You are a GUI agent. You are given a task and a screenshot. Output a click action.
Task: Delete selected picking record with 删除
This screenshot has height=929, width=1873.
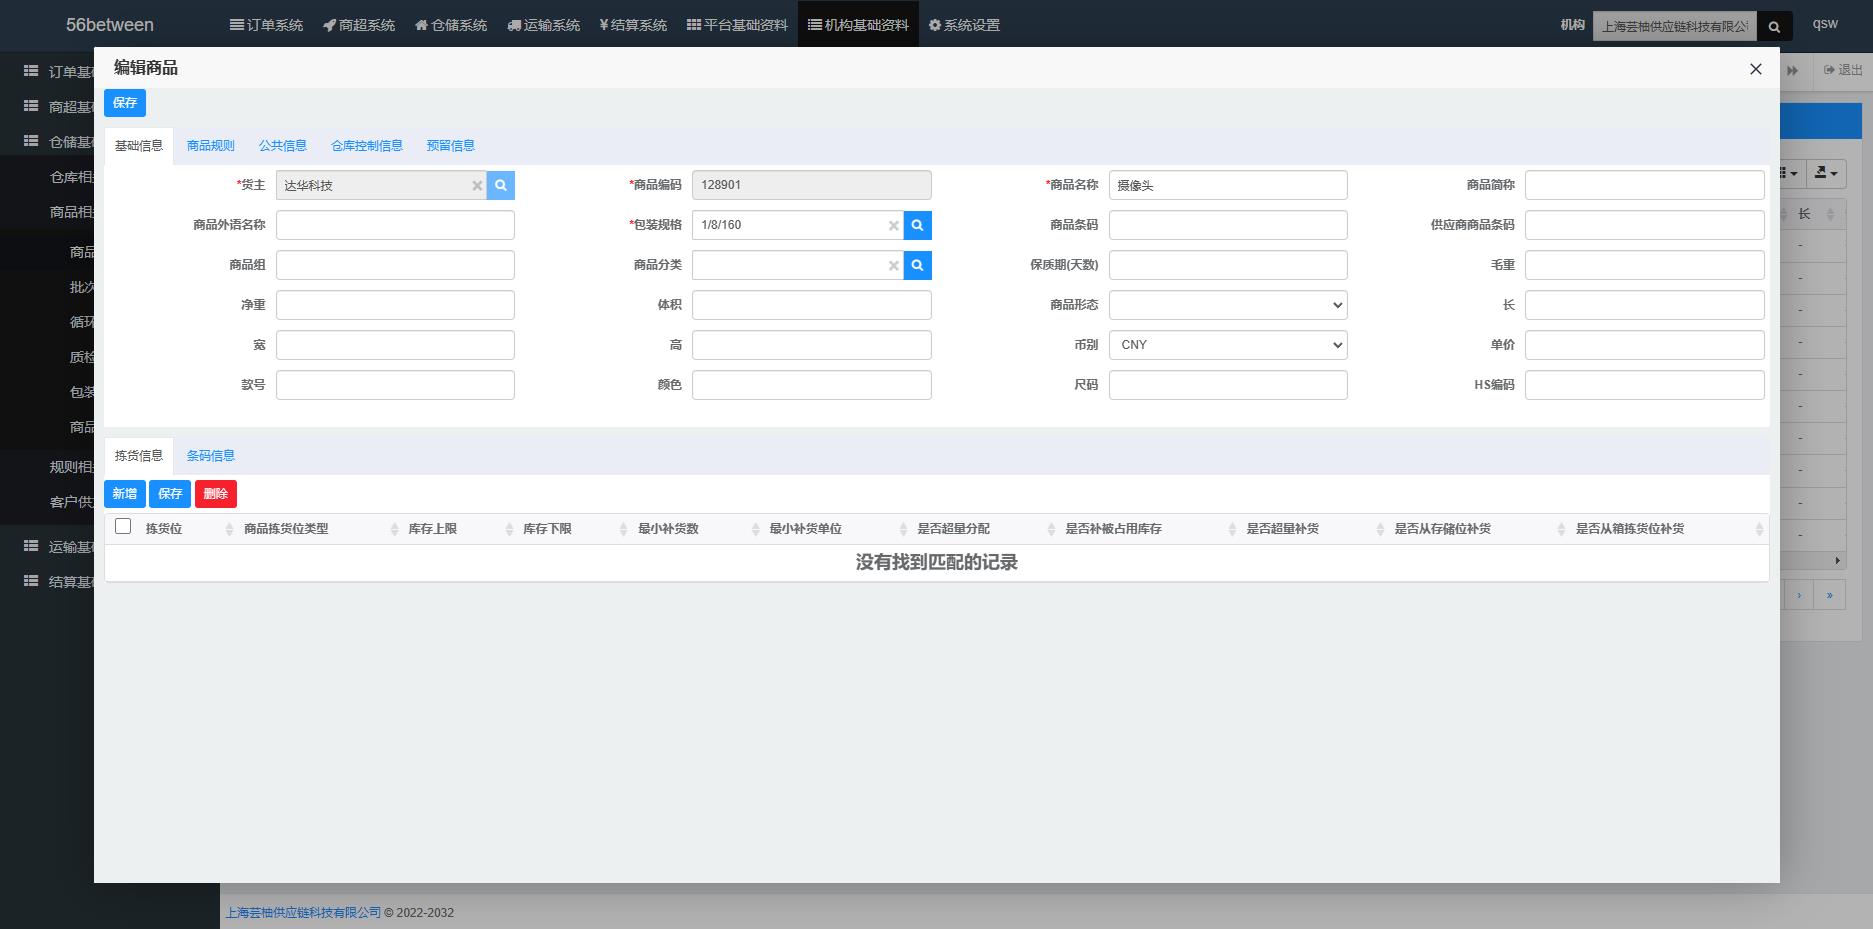click(x=216, y=494)
